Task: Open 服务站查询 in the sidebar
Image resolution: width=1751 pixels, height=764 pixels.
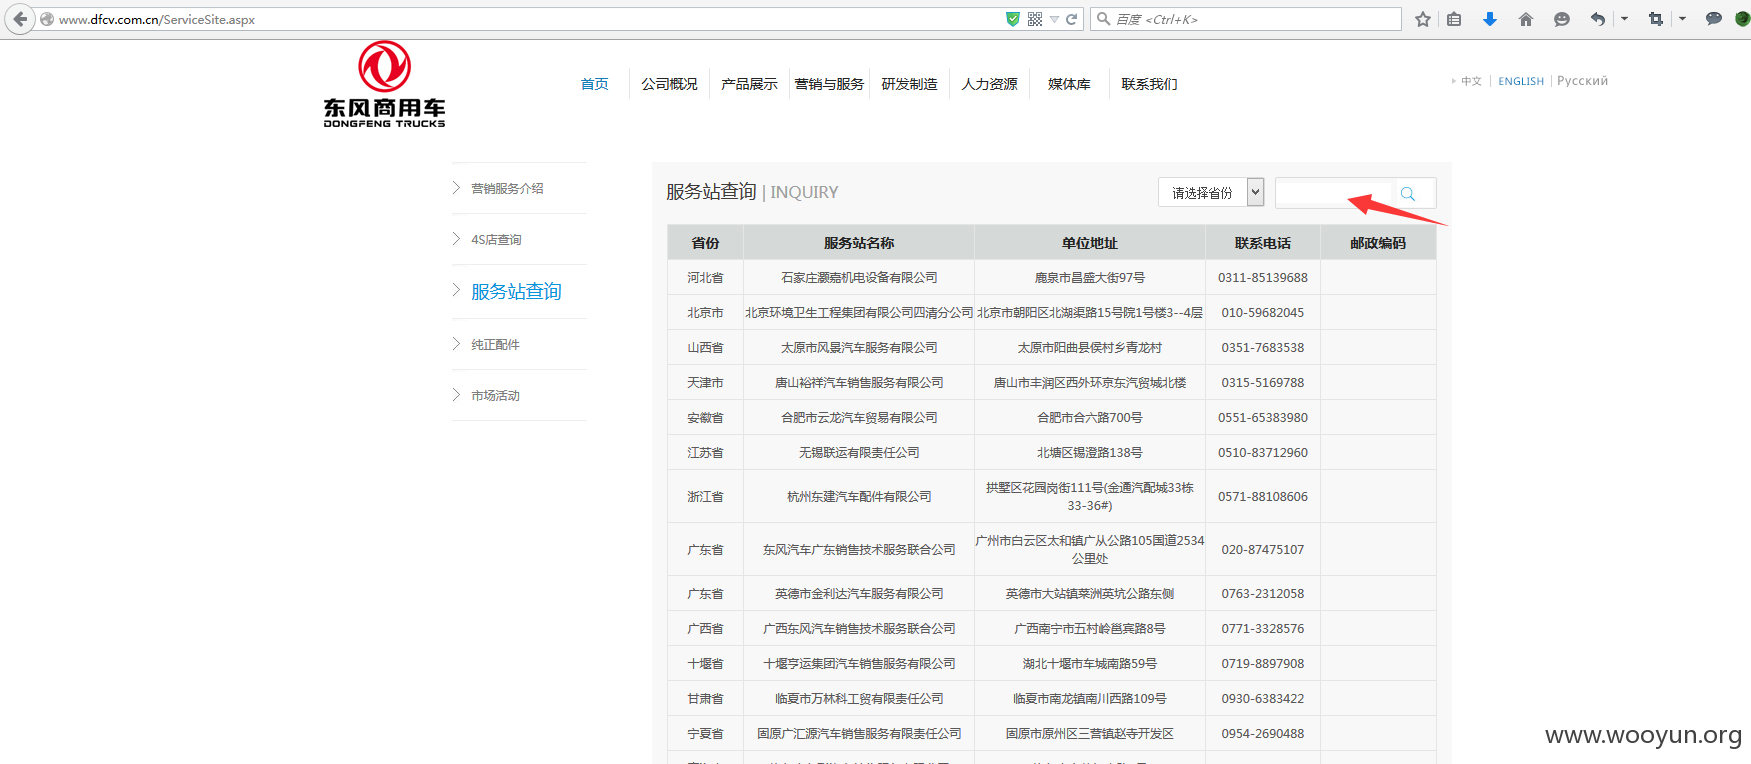Action: [x=516, y=291]
